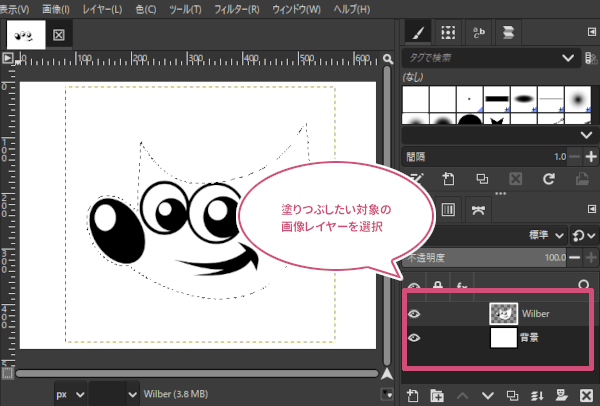Click the plus button to increase 間隔 spacing
The height and width of the screenshot is (406, 600).
coord(591,157)
